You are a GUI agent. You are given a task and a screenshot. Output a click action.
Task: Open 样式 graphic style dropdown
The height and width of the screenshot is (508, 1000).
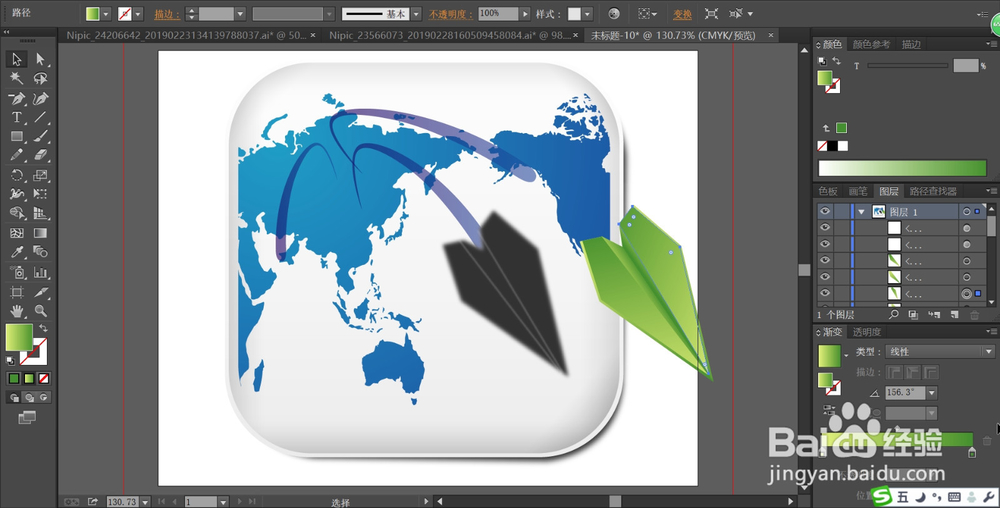coord(587,13)
